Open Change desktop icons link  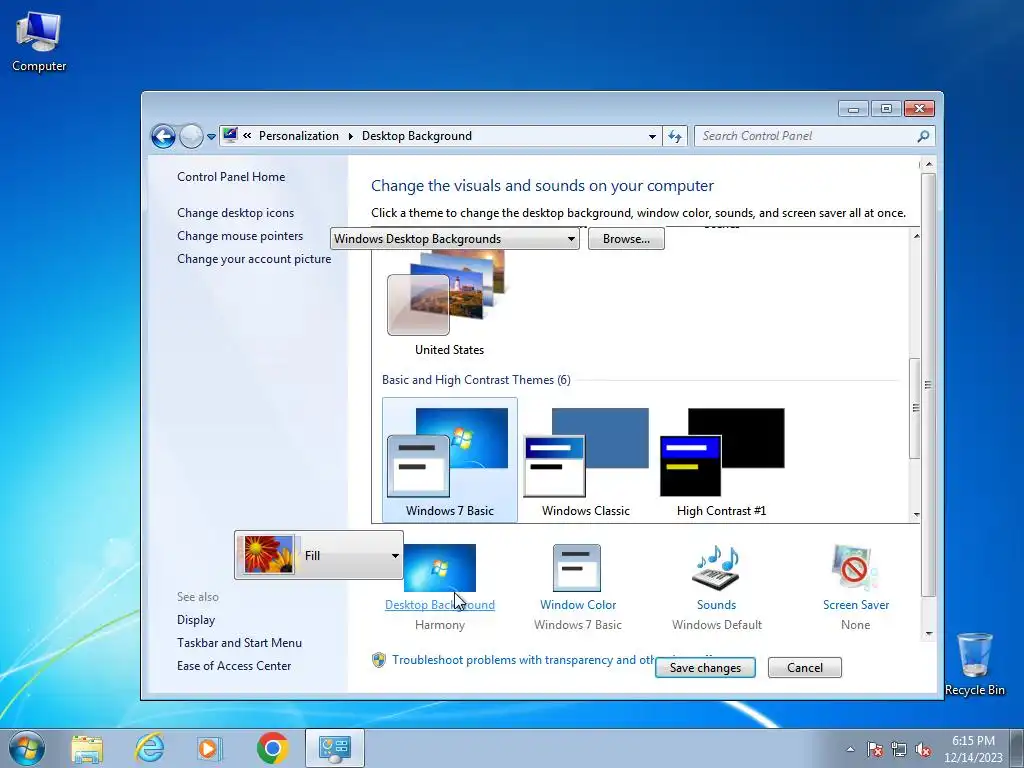[x=236, y=213]
